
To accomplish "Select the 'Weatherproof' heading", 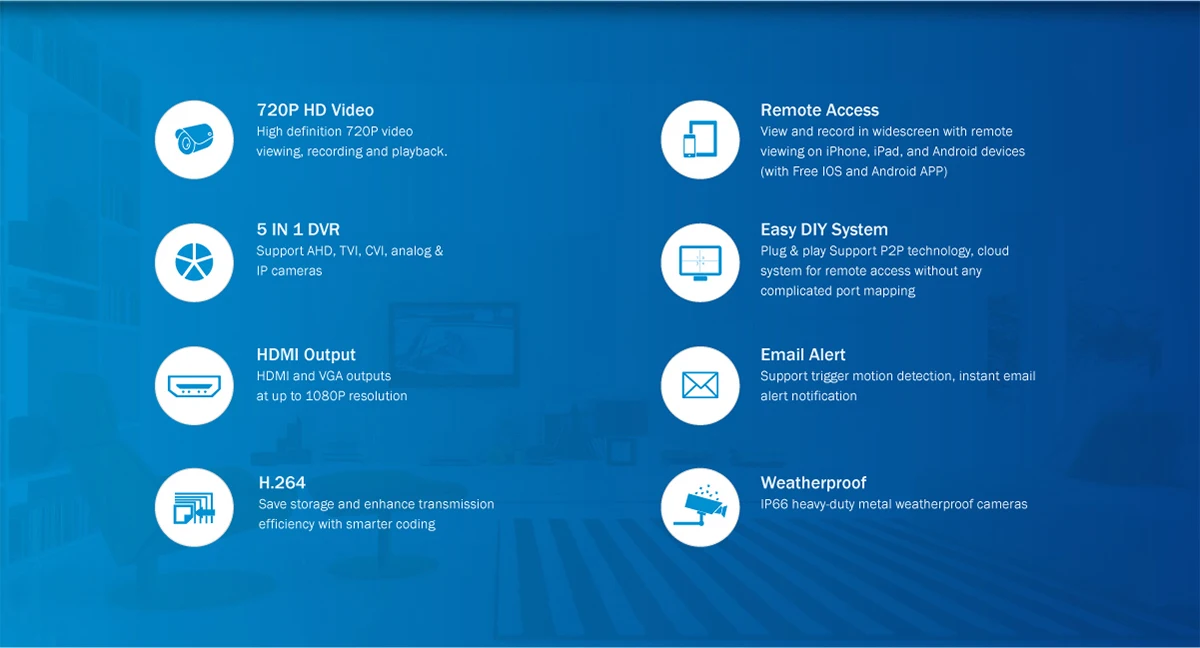I will pyautogui.click(x=814, y=482).
